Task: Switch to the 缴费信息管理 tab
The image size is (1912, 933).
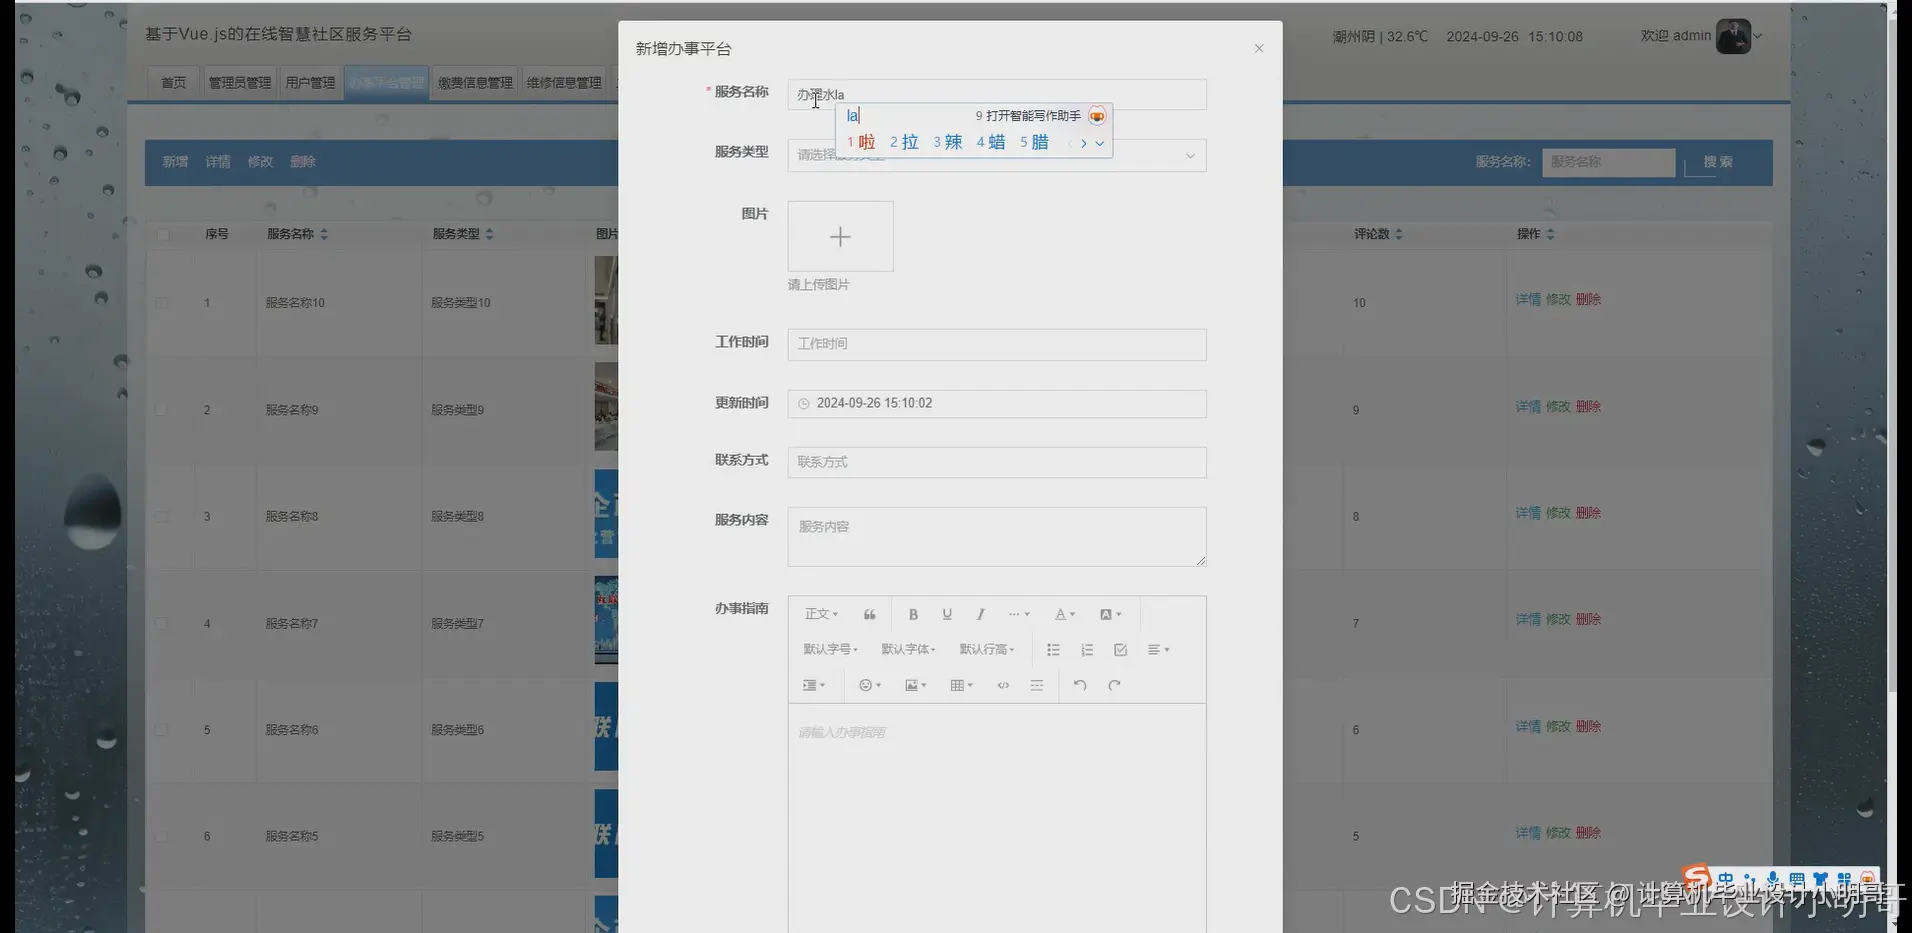Action: 474,82
